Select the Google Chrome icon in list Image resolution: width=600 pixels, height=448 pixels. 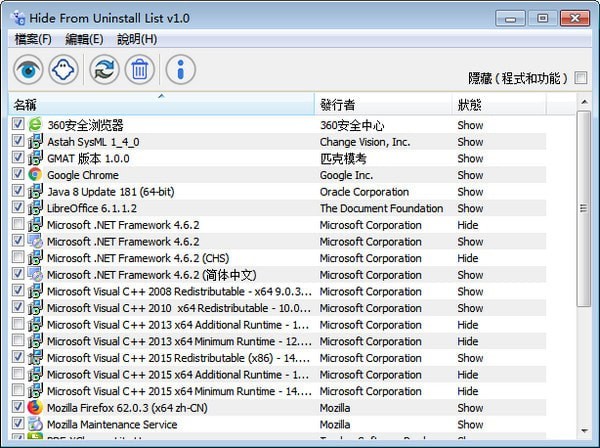[x=36, y=175]
